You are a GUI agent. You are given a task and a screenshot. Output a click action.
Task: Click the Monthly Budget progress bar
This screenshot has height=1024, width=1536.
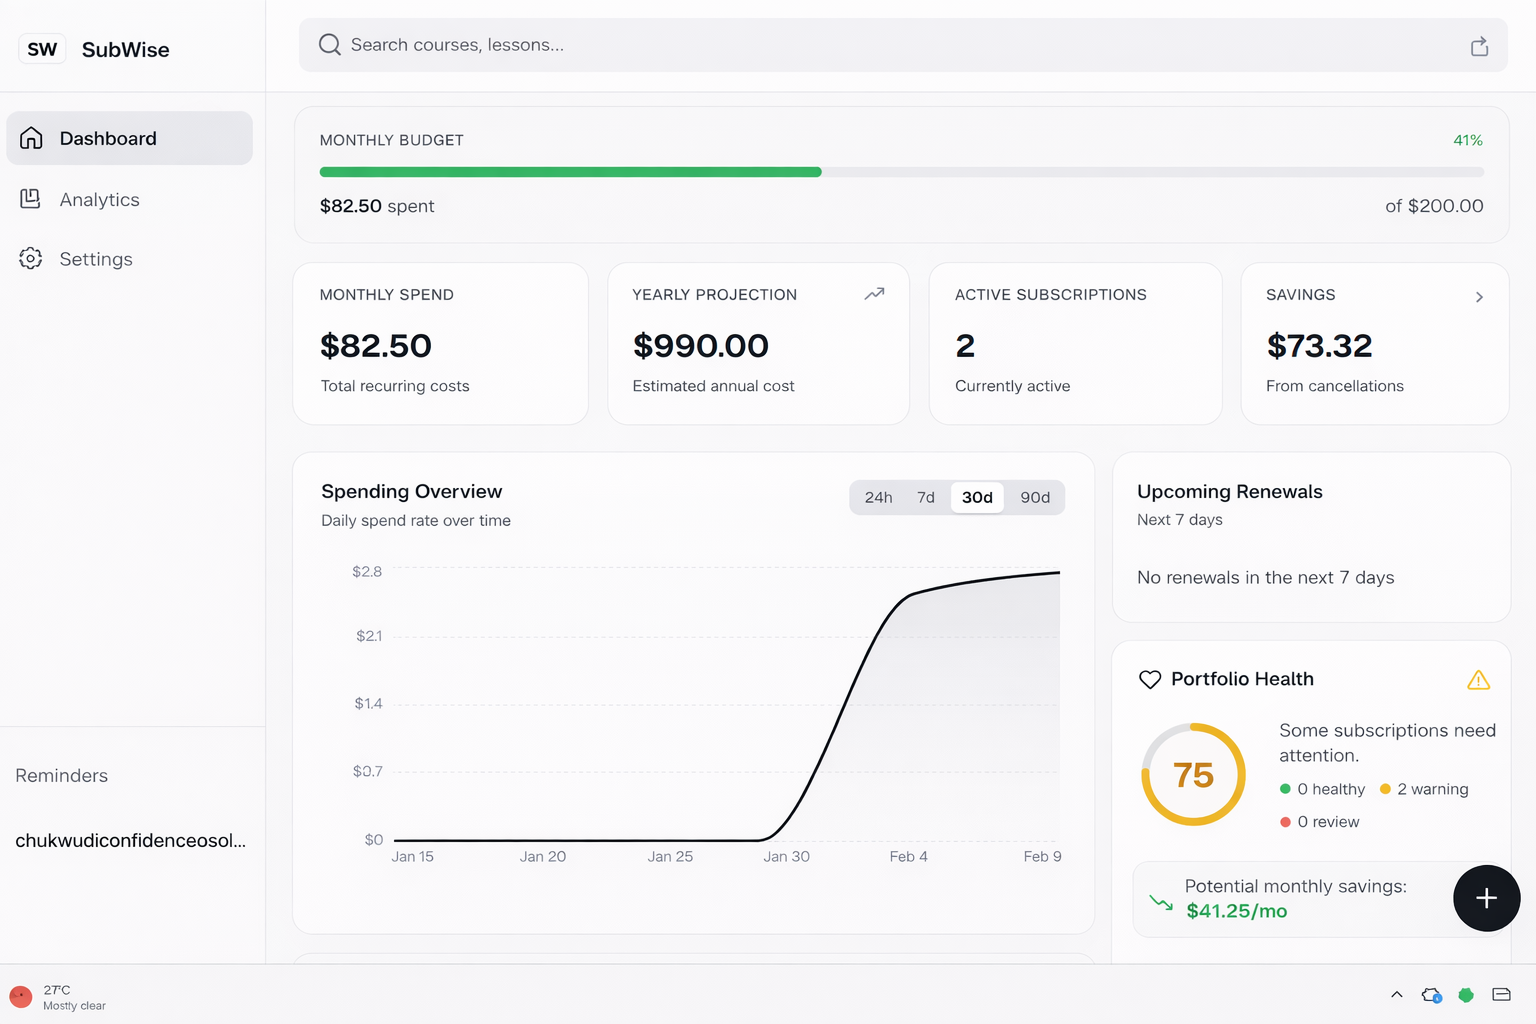point(901,172)
